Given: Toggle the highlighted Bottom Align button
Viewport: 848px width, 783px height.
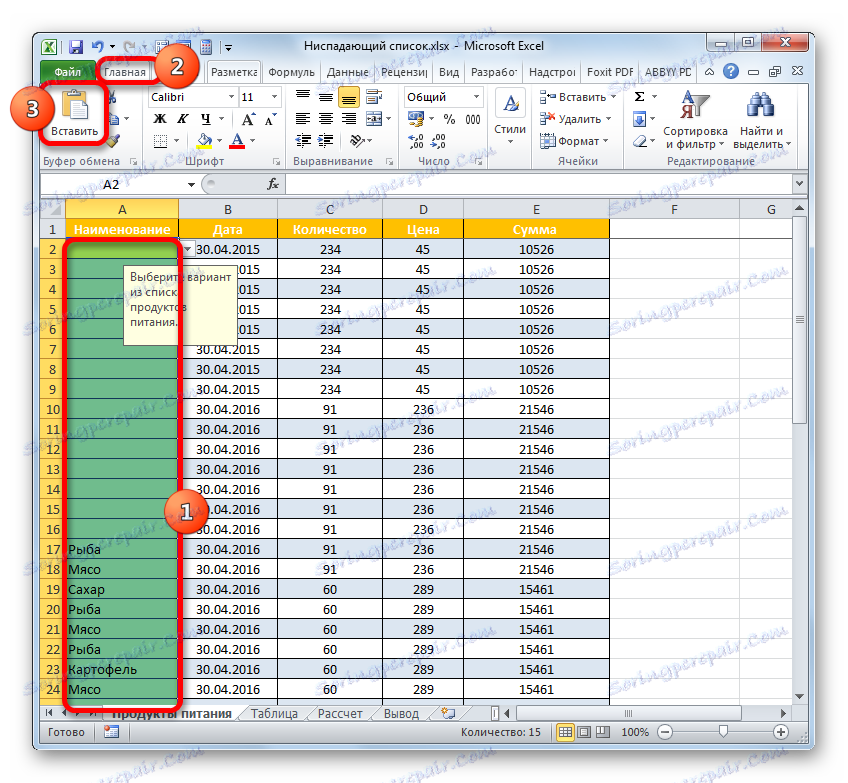Looking at the screenshot, I should click(349, 97).
